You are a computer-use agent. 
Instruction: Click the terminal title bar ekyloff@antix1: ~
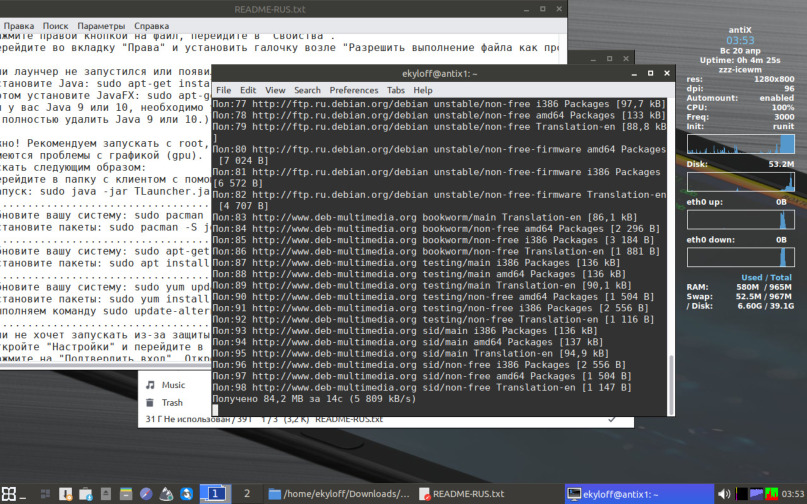point(439,74)
